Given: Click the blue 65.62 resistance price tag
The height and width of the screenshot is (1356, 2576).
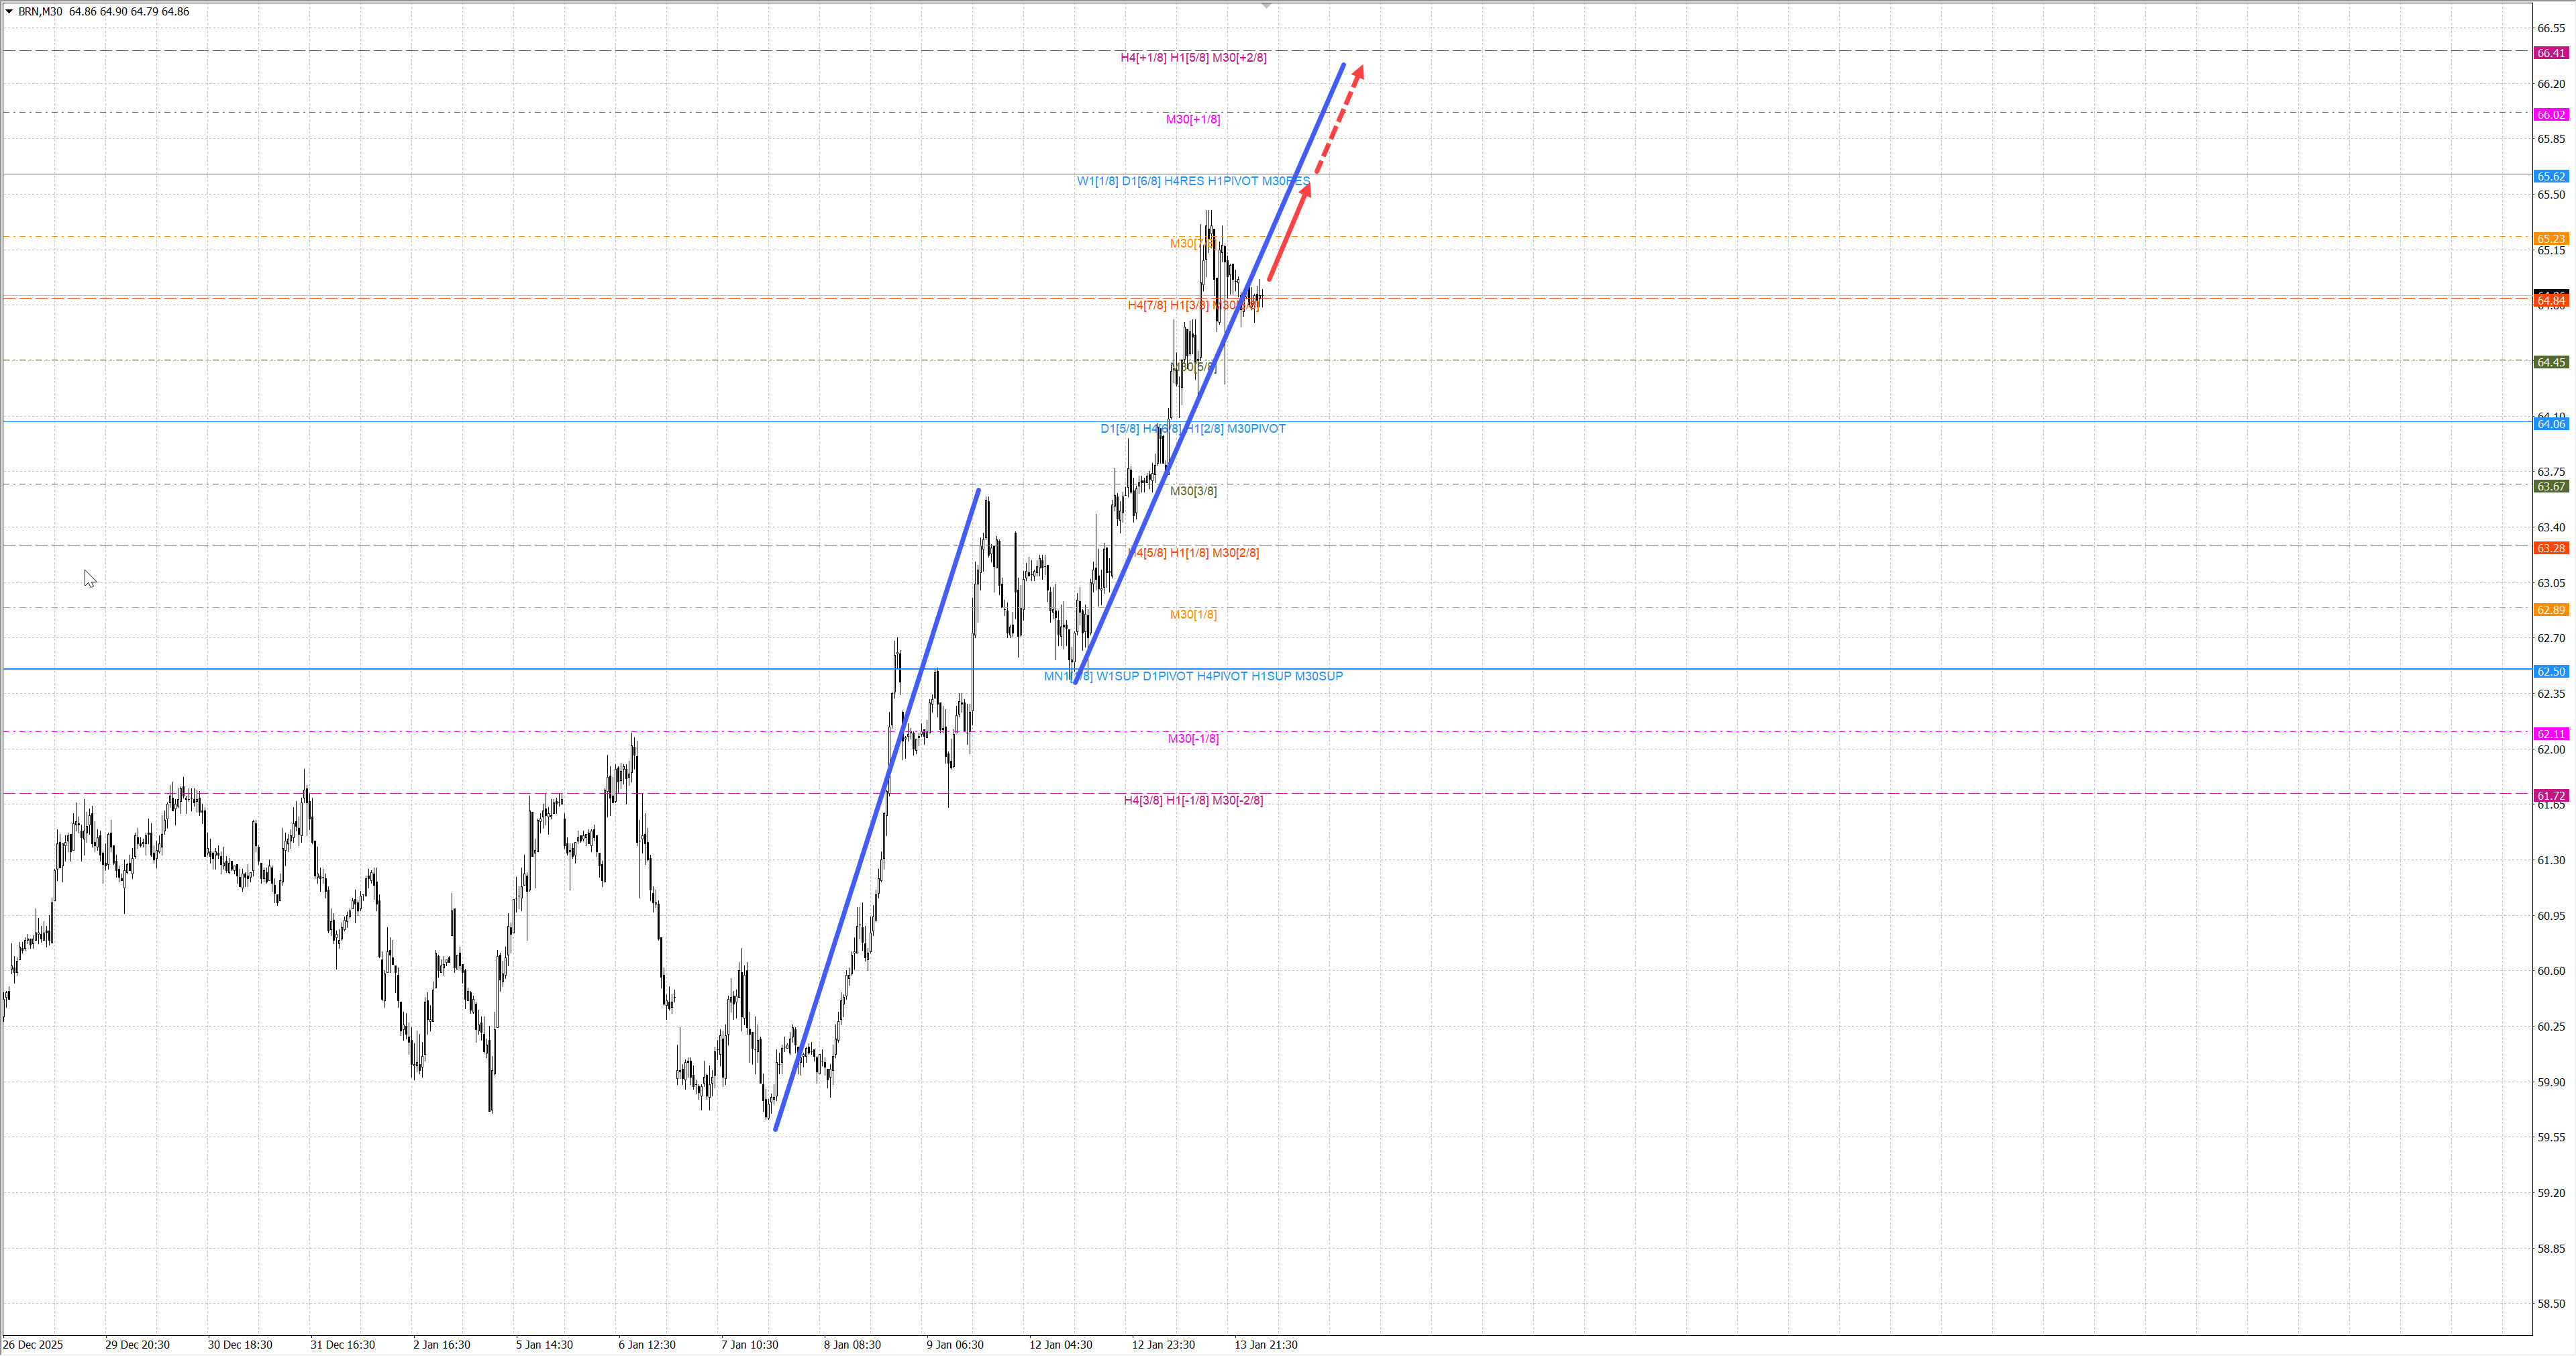Looking at the screenshot, I should tap(2550, 177).
